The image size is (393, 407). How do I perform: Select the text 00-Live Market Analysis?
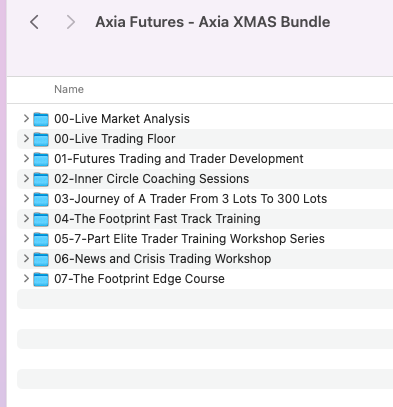(x=122, y=119)
